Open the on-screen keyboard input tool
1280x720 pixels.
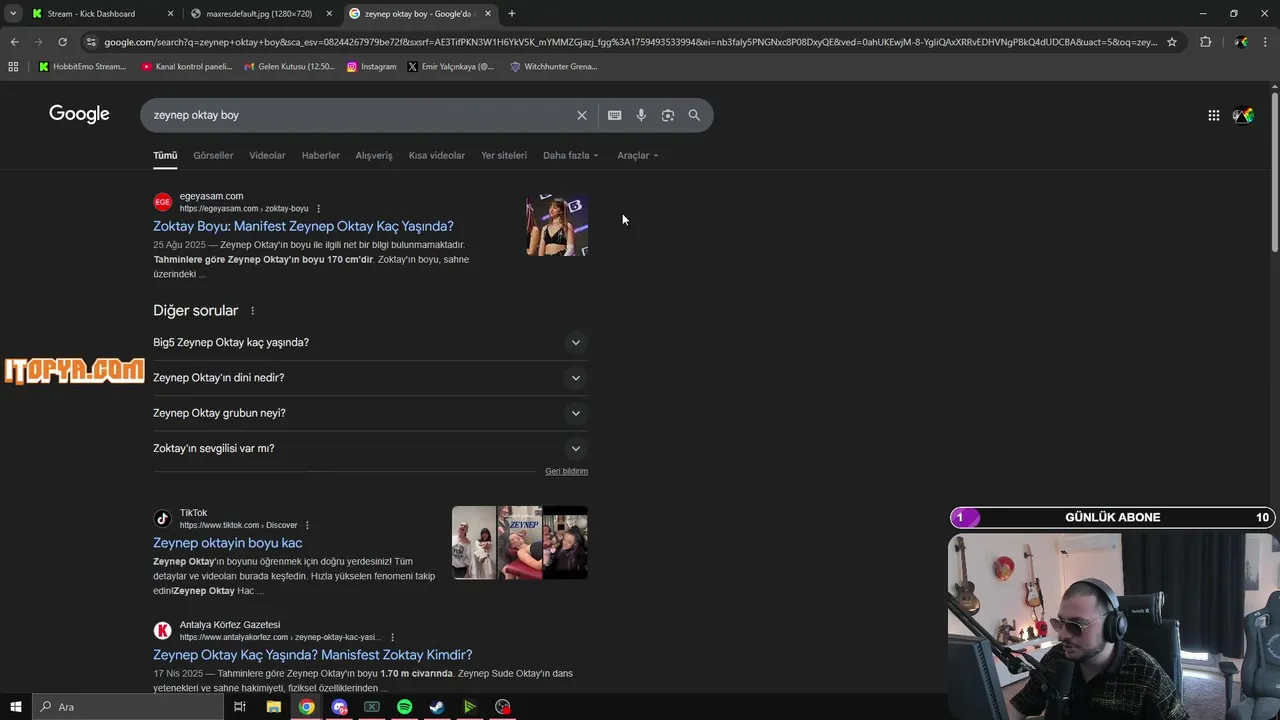point(614,115)
